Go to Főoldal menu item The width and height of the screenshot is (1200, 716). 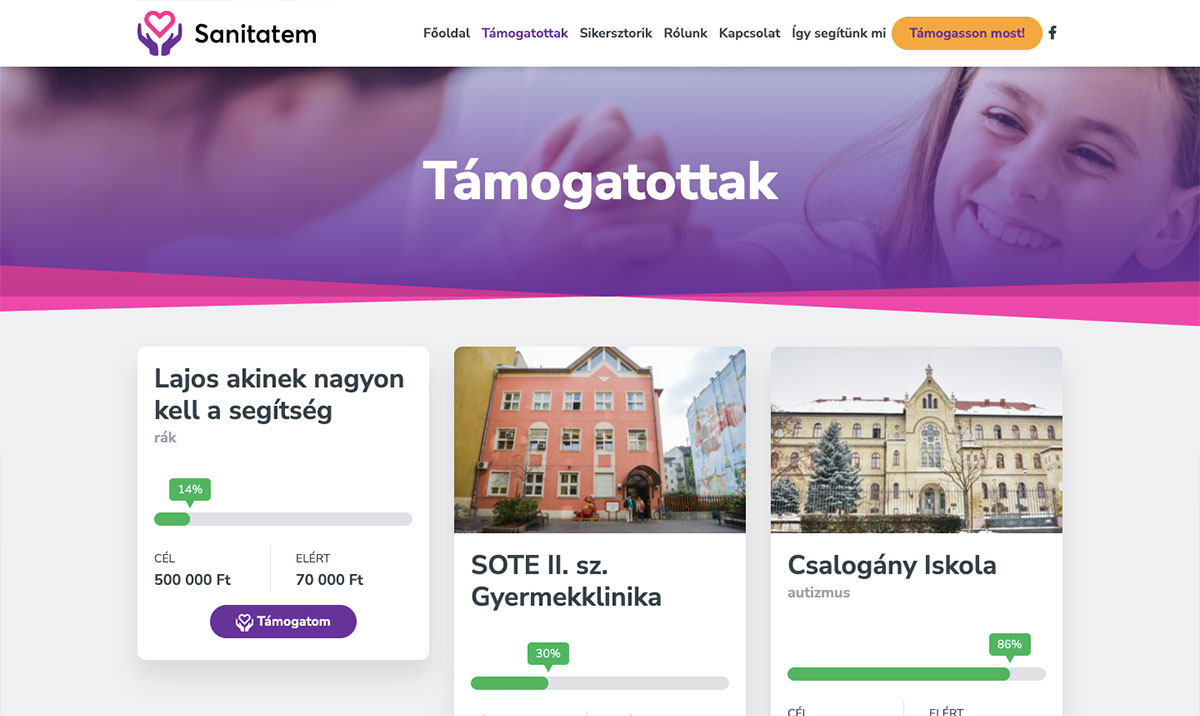pyautogui.click(x=446, y=33)
